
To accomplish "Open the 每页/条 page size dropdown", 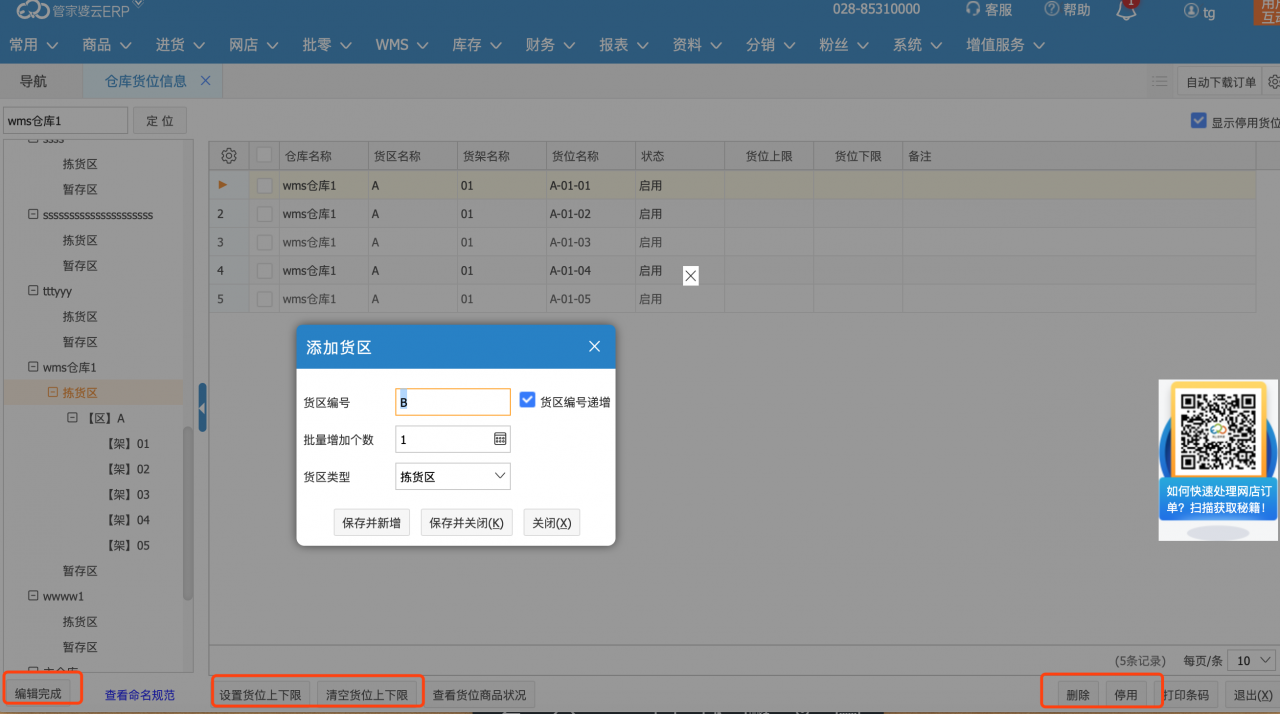I will pyautogui.click(x=1254, y=660).
